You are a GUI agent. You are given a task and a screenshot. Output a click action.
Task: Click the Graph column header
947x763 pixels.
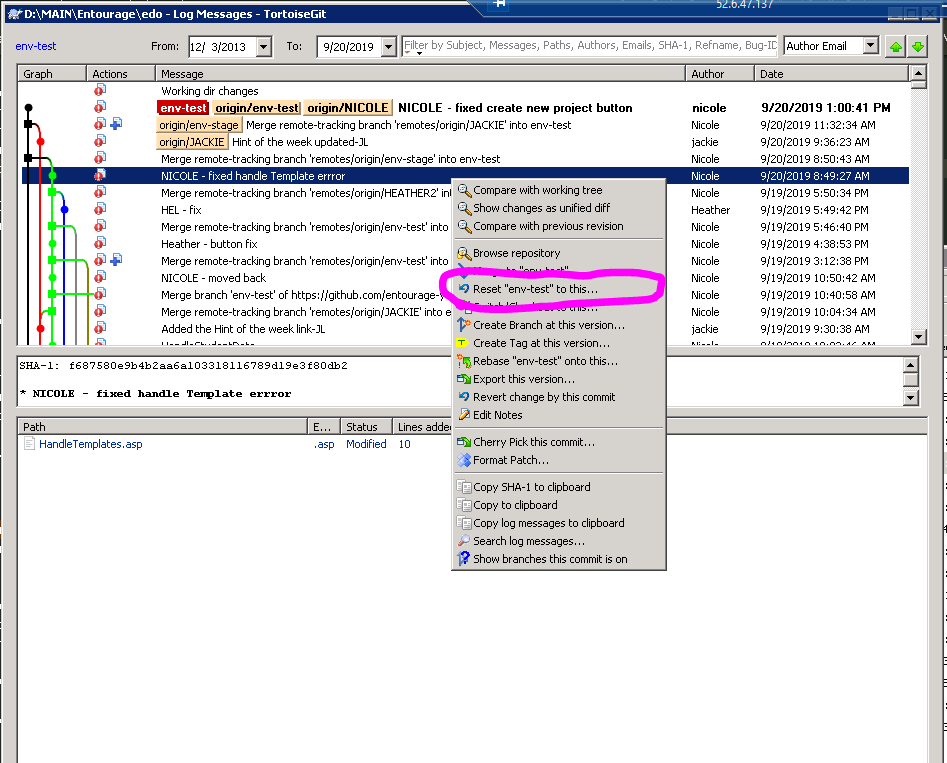[x=52, y=74]
